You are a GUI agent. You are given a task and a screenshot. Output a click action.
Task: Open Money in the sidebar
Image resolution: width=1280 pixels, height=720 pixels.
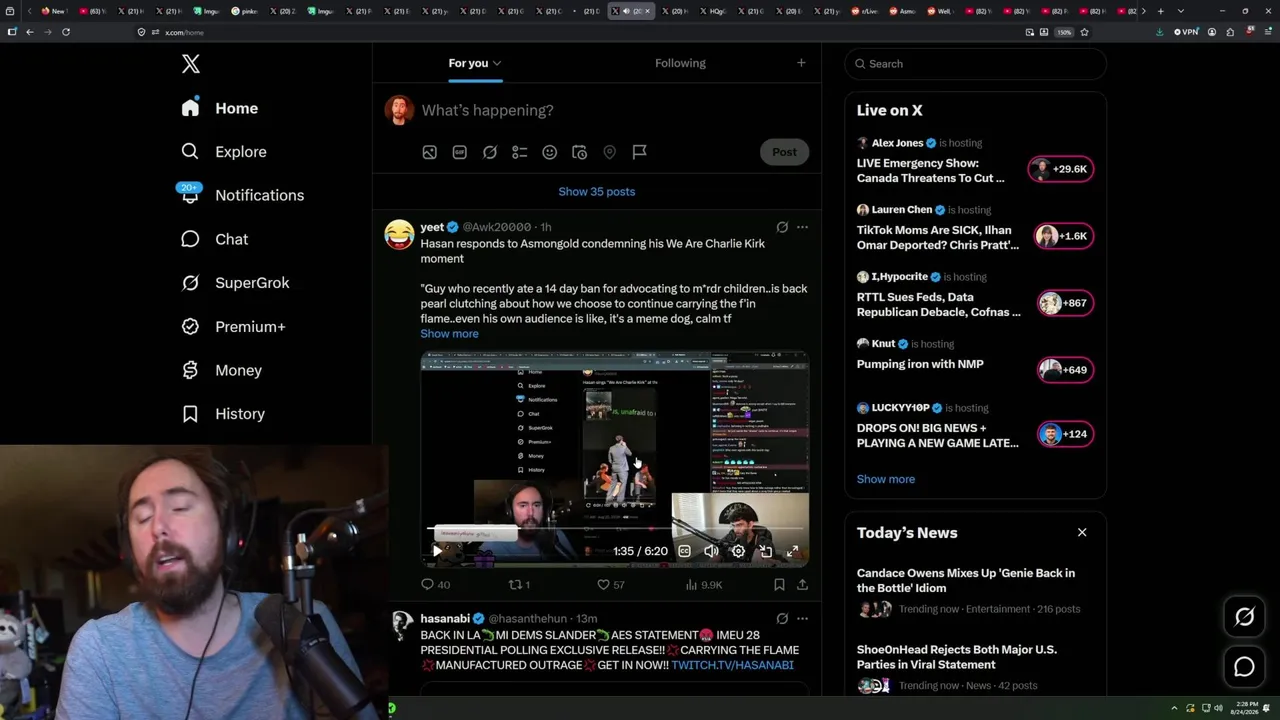click(221, 370)
